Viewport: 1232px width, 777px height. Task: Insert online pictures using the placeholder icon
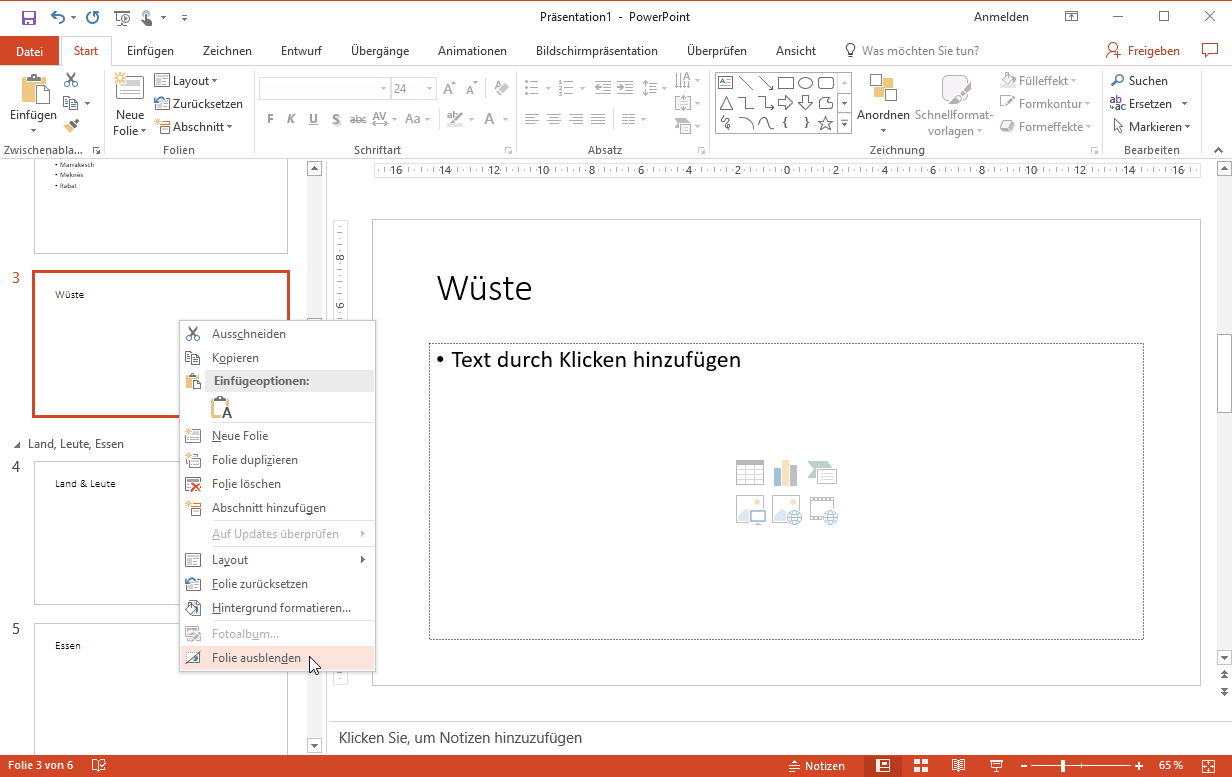tap(787, 510)
